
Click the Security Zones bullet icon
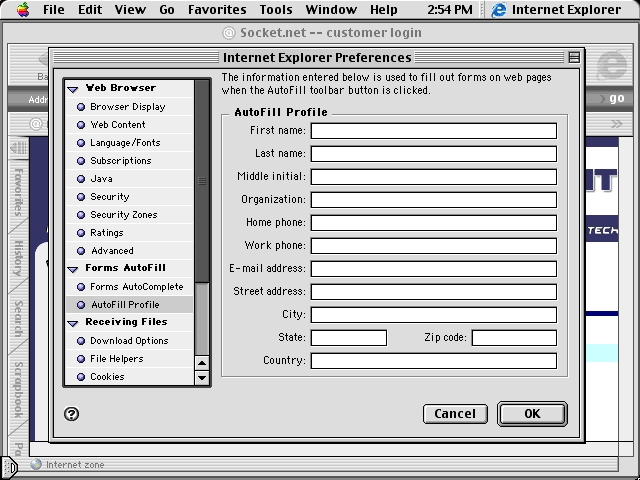click(81, 215)
